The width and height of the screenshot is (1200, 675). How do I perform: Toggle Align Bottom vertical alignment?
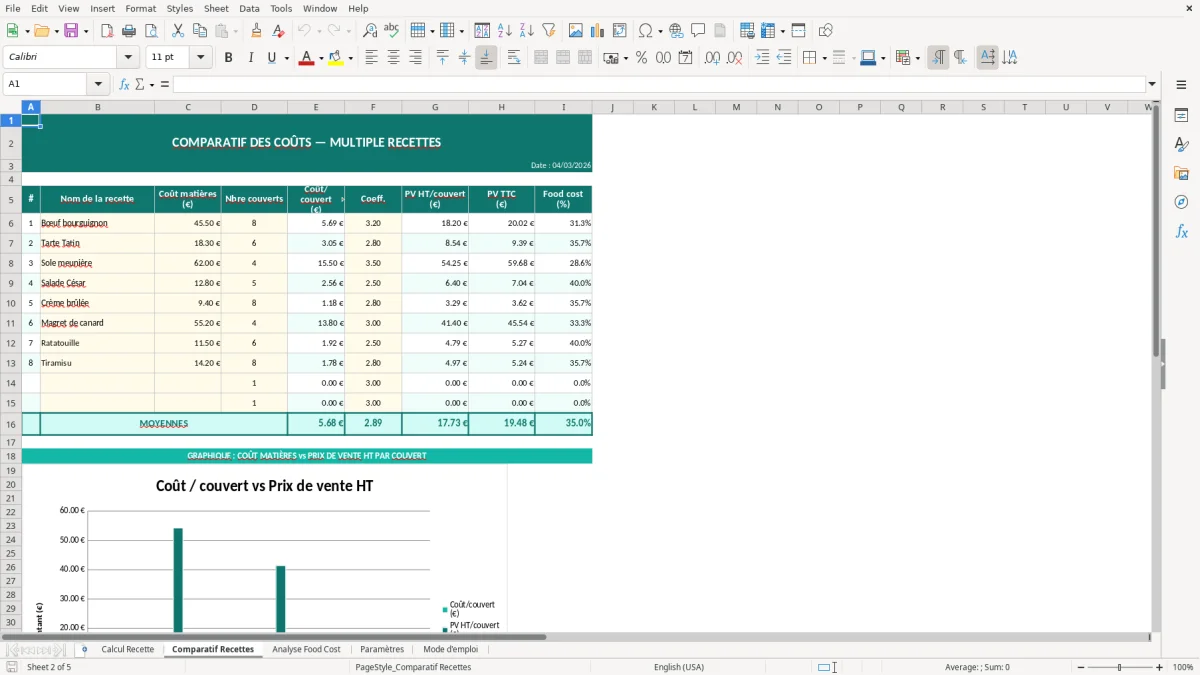(x=486, y=58)
